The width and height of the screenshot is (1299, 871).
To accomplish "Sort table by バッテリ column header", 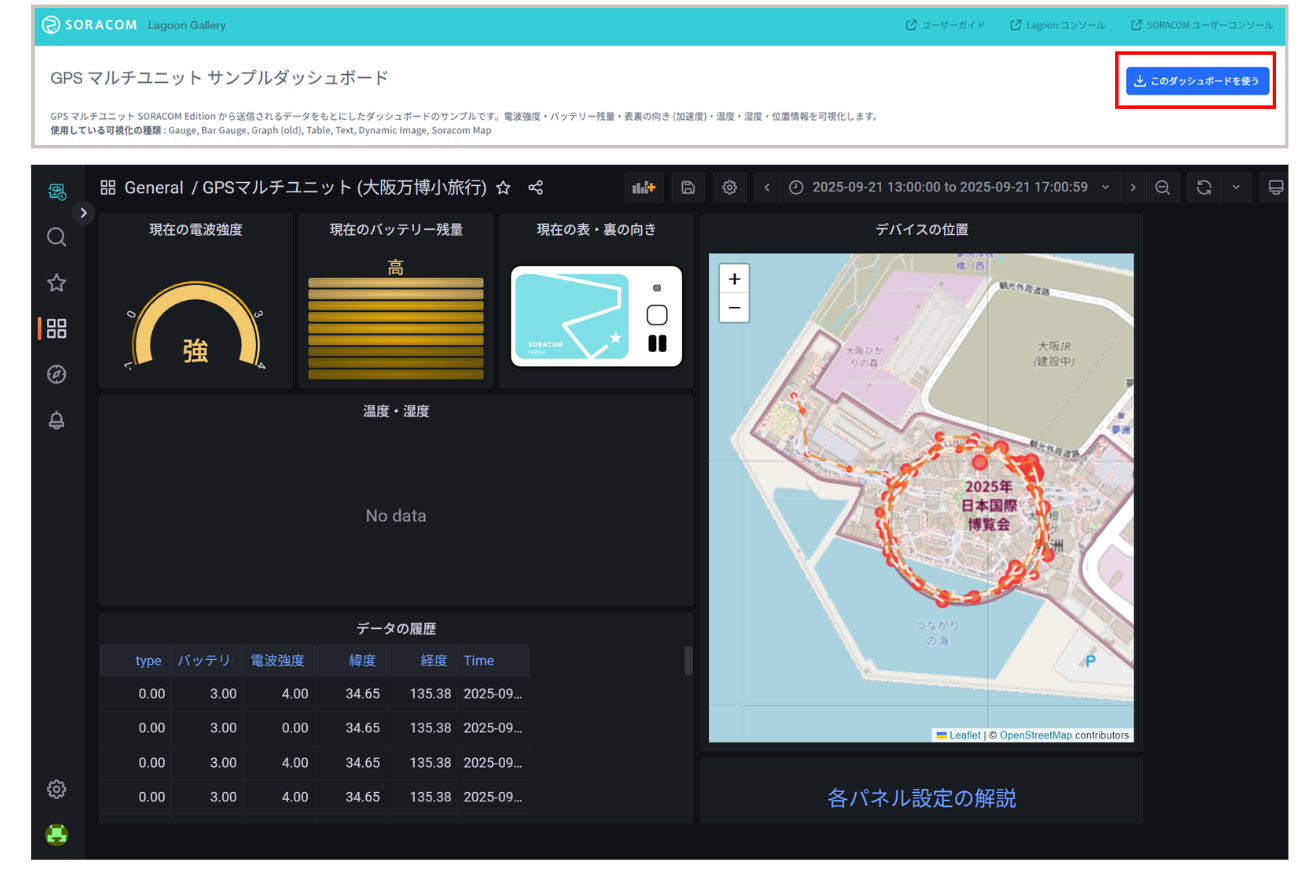I will (x=206, y=661).
